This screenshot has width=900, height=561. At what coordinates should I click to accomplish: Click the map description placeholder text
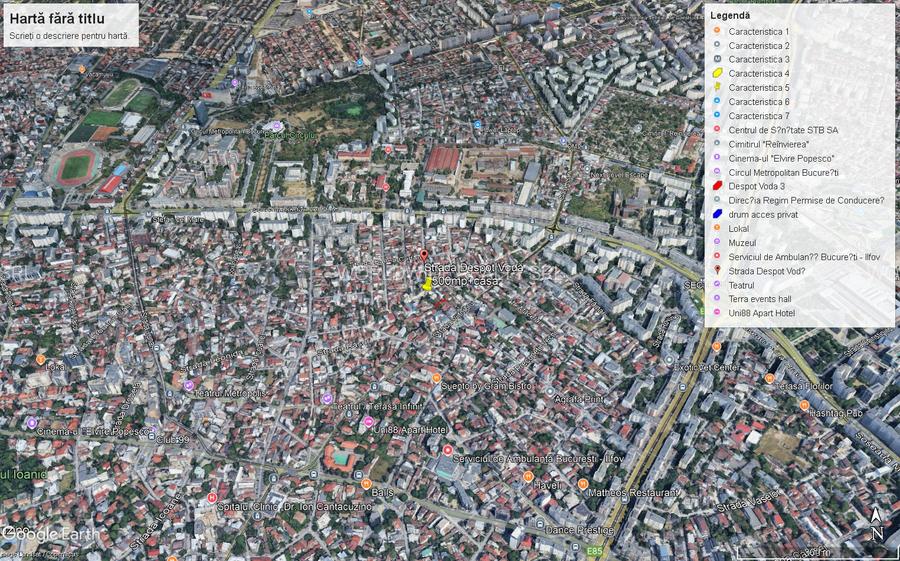pos(68,36)
